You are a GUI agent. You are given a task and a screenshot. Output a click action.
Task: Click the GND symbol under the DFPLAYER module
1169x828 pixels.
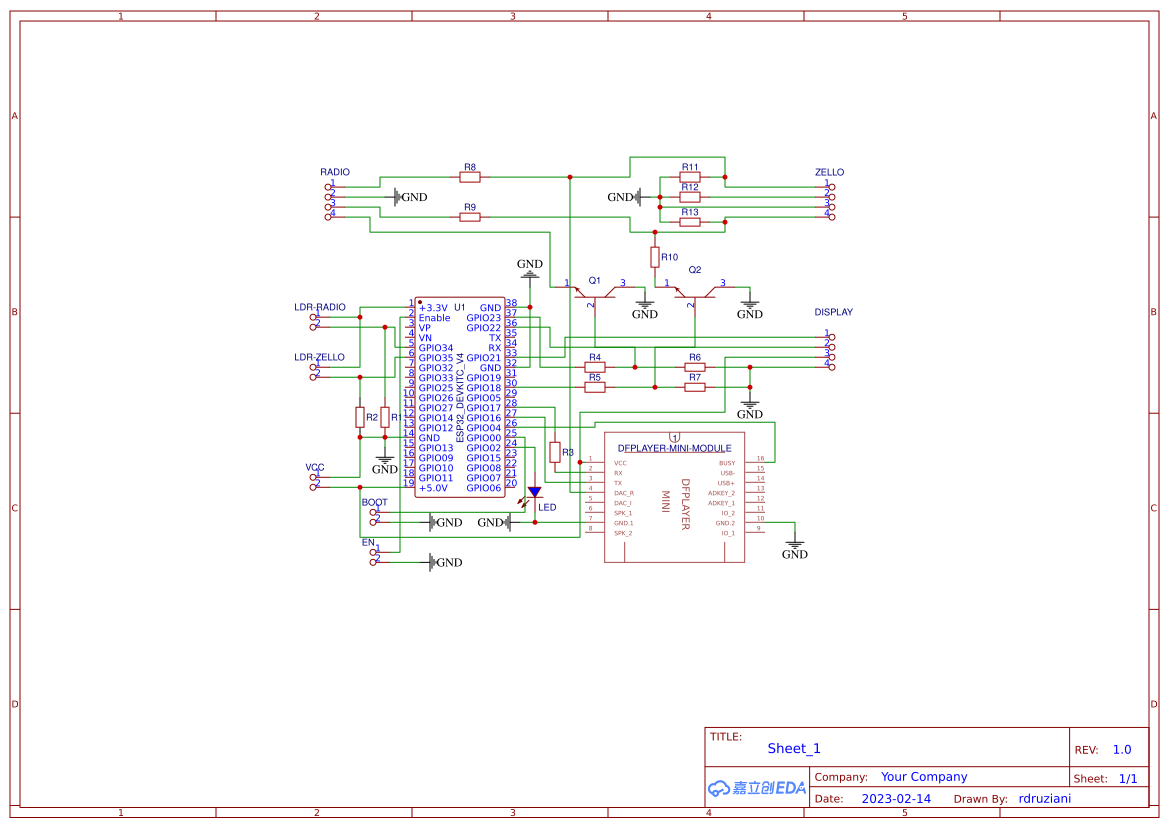(x=795, y=545)
